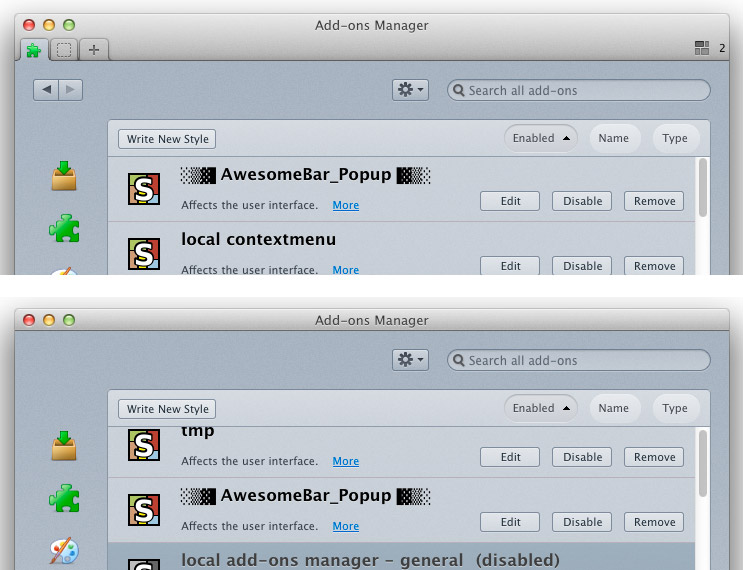Screen dimensions: 743x570
Task: Go back with the left arrow button
Action: [x=46, y=90]
